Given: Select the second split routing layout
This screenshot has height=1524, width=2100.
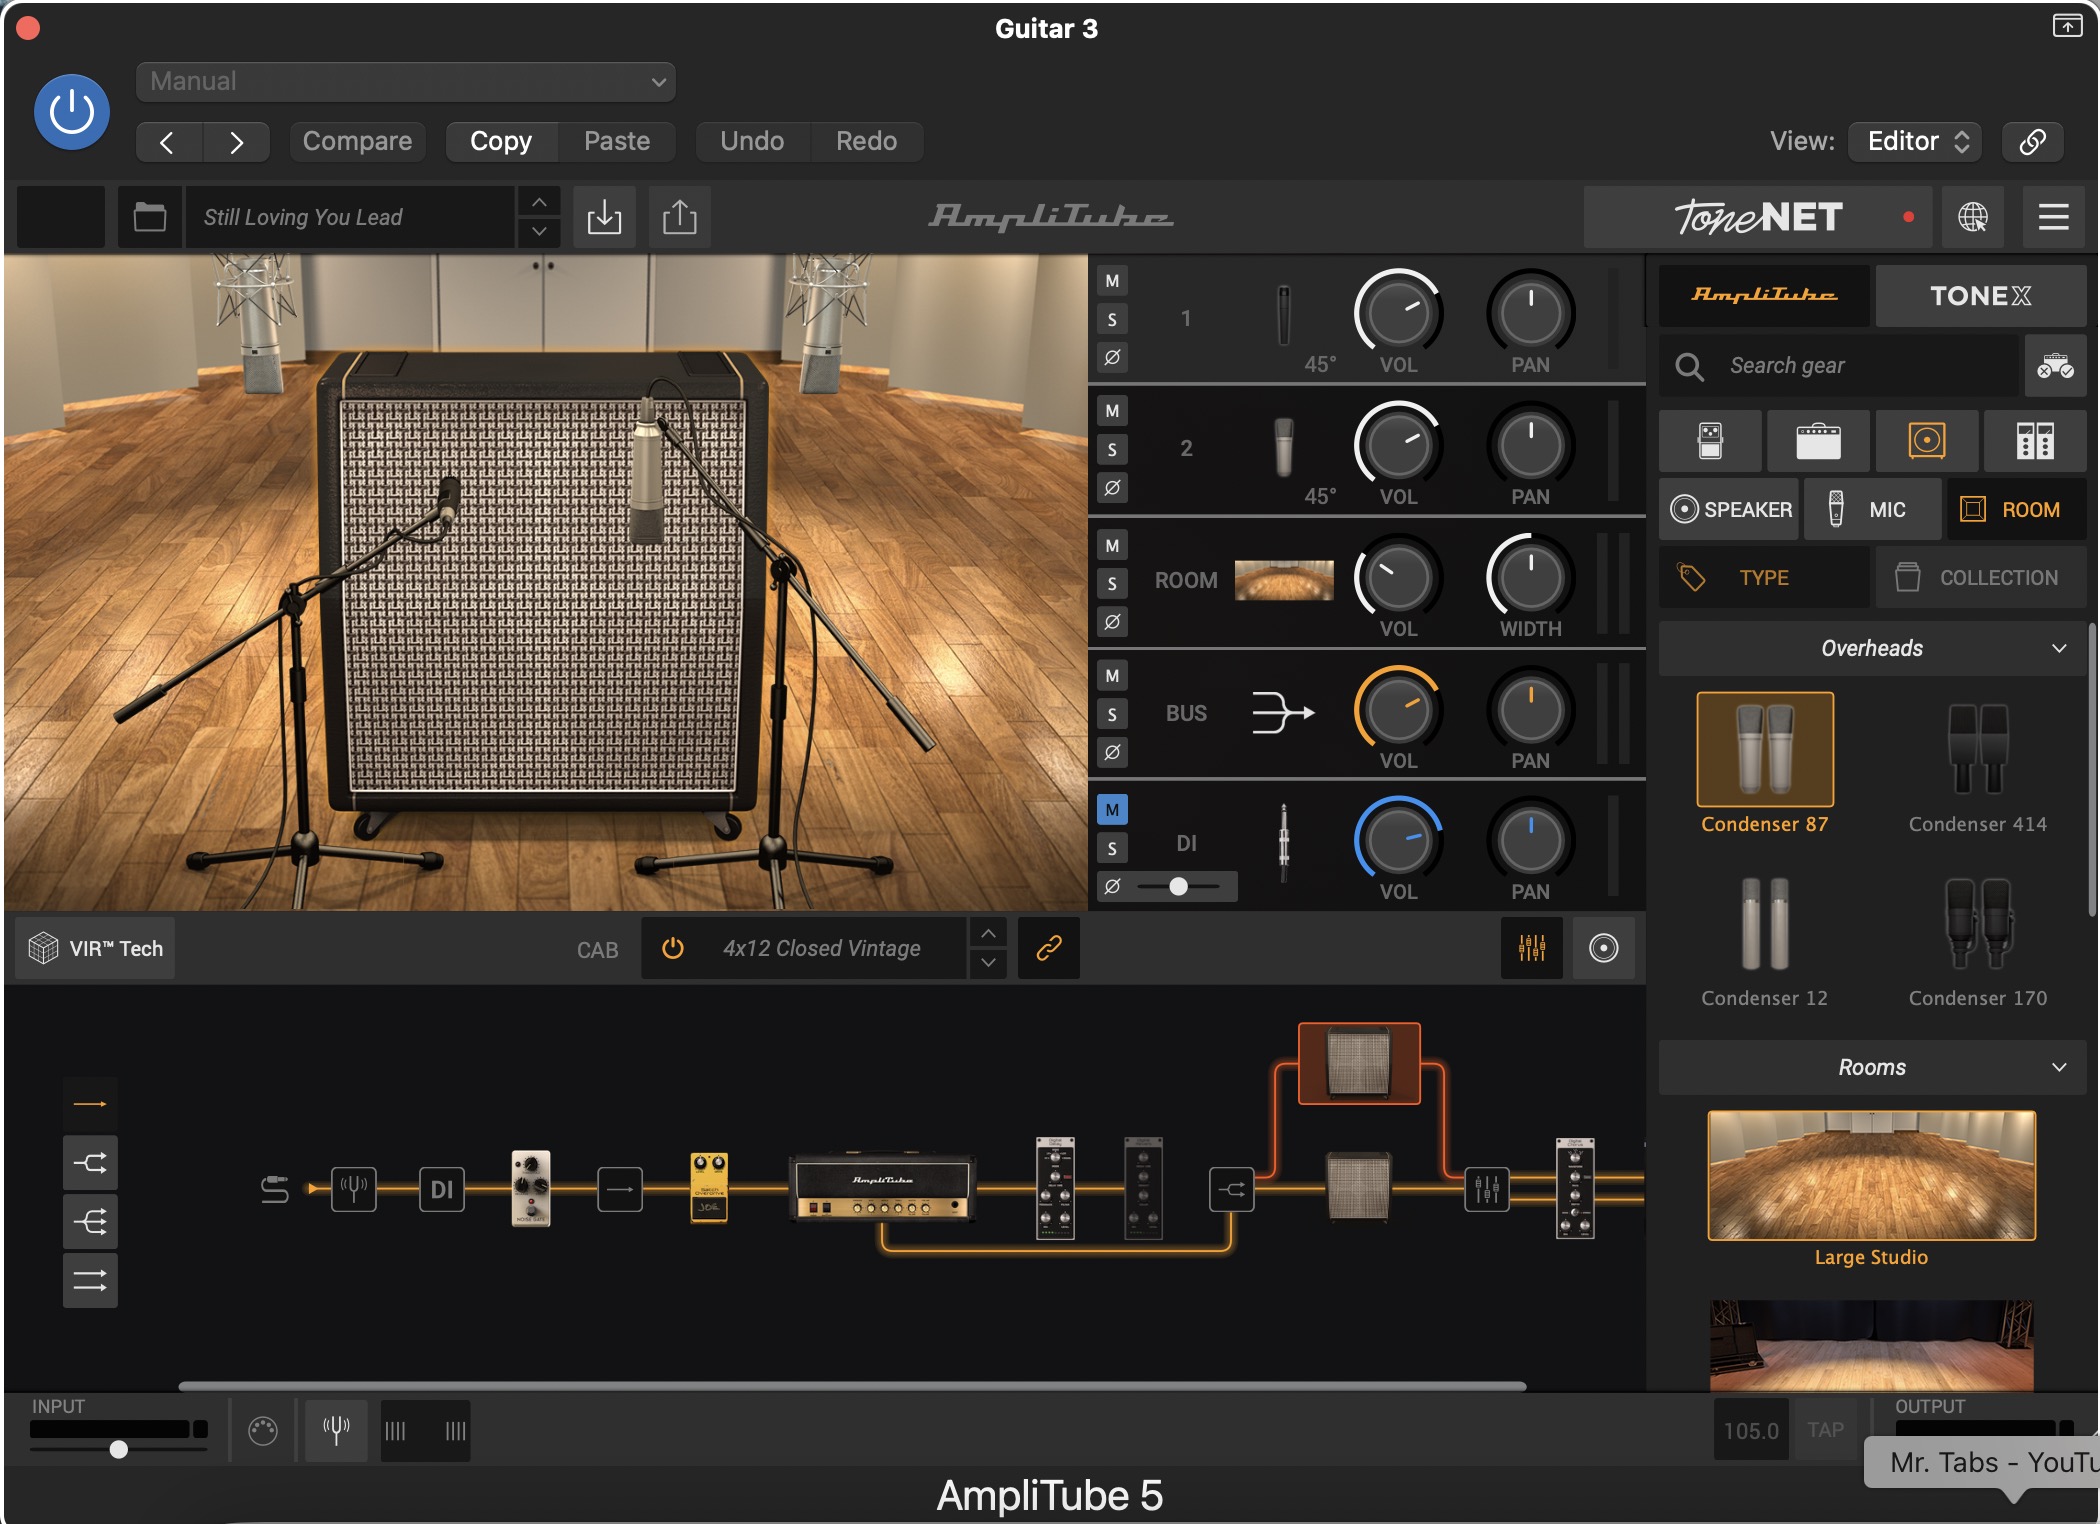Looking at the screenshot, I should 90,1163.
